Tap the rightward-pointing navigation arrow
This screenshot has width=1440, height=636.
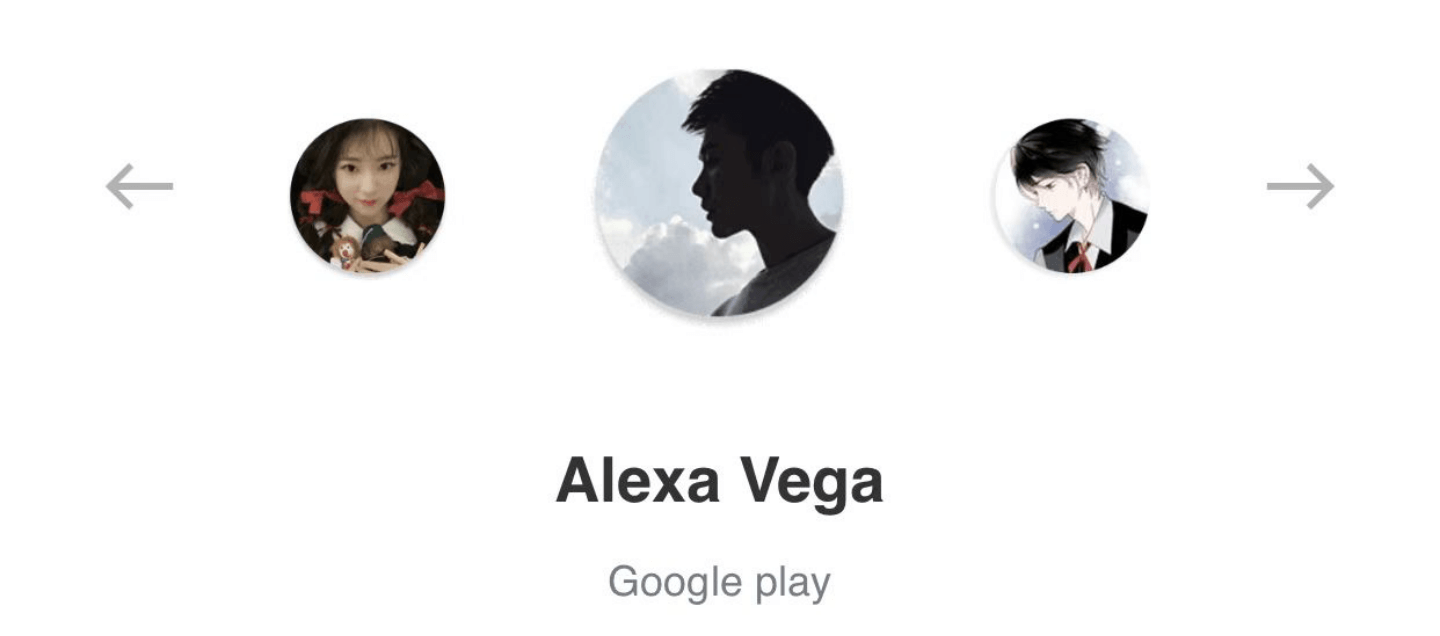1300,186
